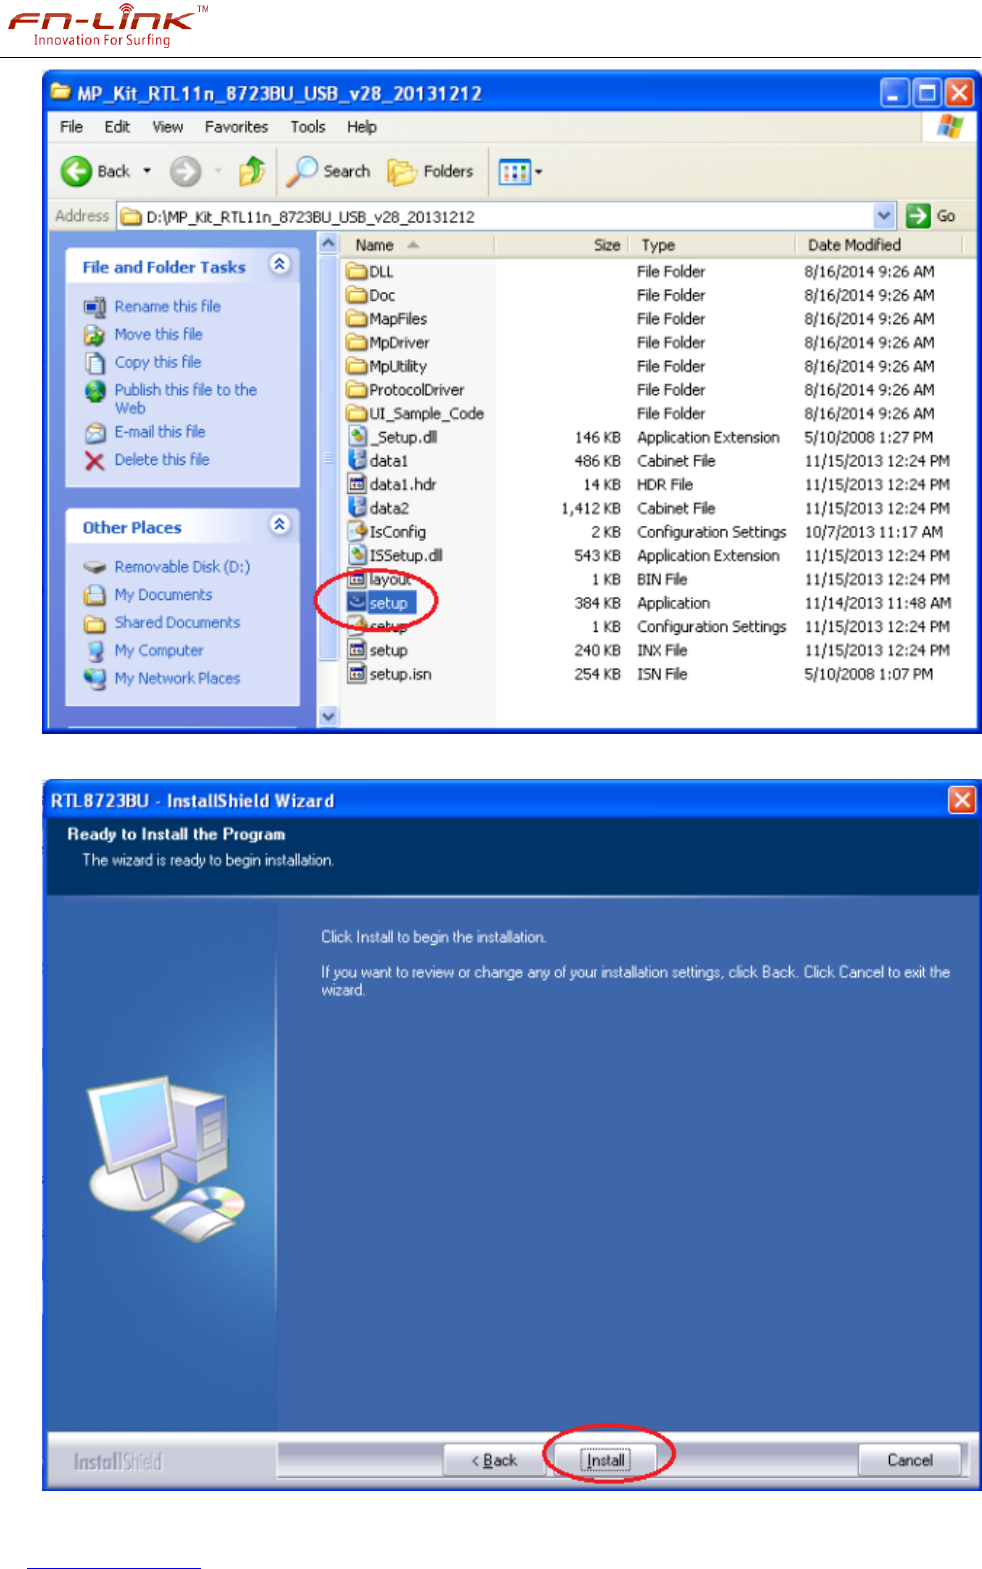Close the InstallShield Wizard window

(961, 800)
